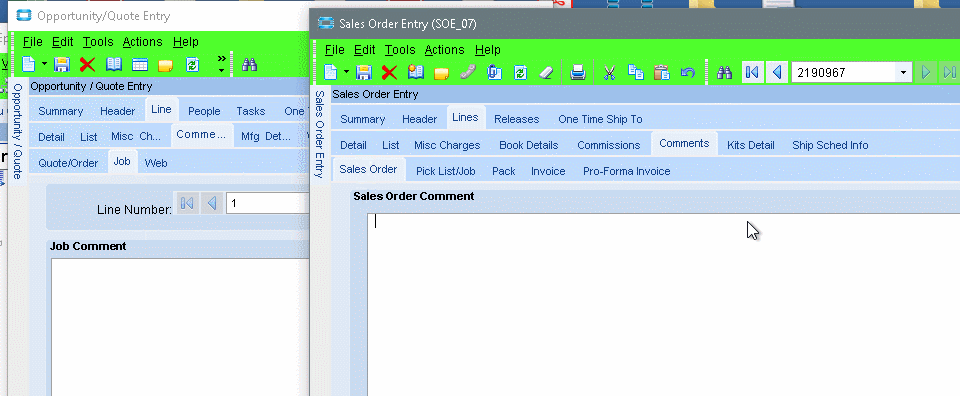Save the quote in Opportunity/Quote Entry
This screenshot has width=960, height=396.
(x=61, y=64)
